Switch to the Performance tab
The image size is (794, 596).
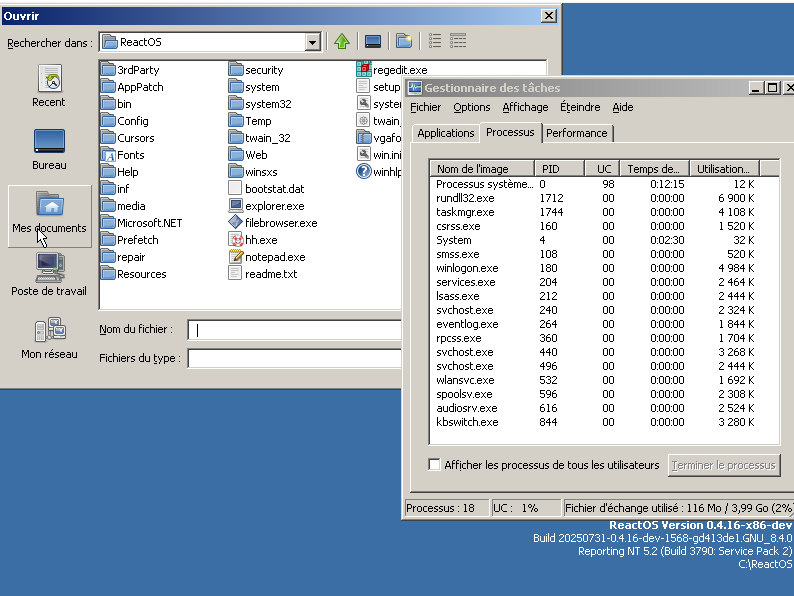pos(577,133)
